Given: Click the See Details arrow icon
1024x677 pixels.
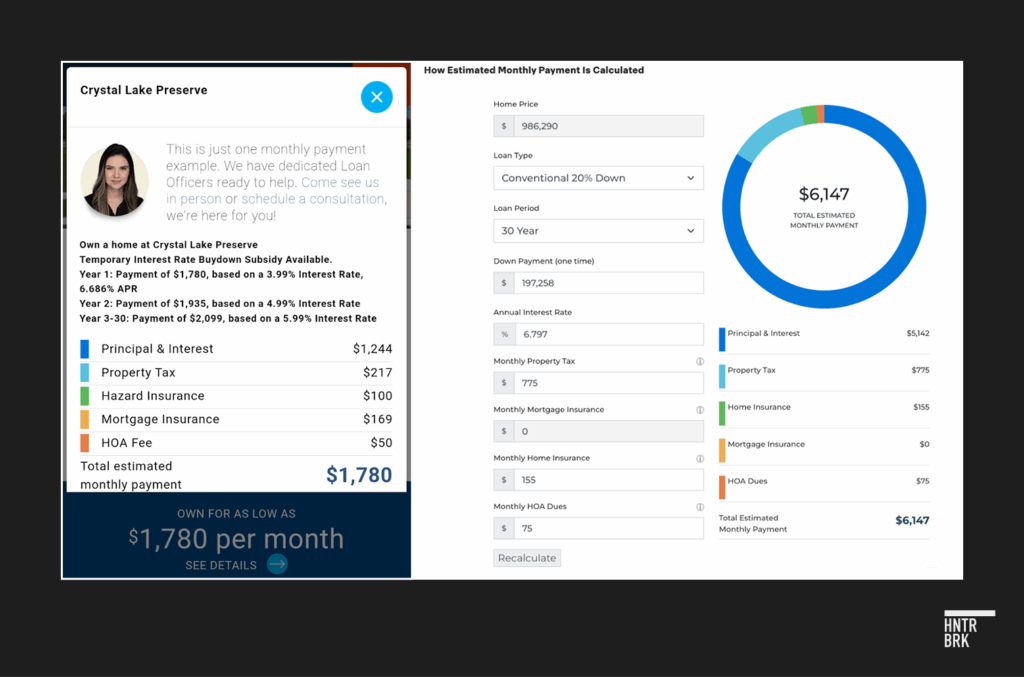Looking at the screenshot, I should pos(277,565).
